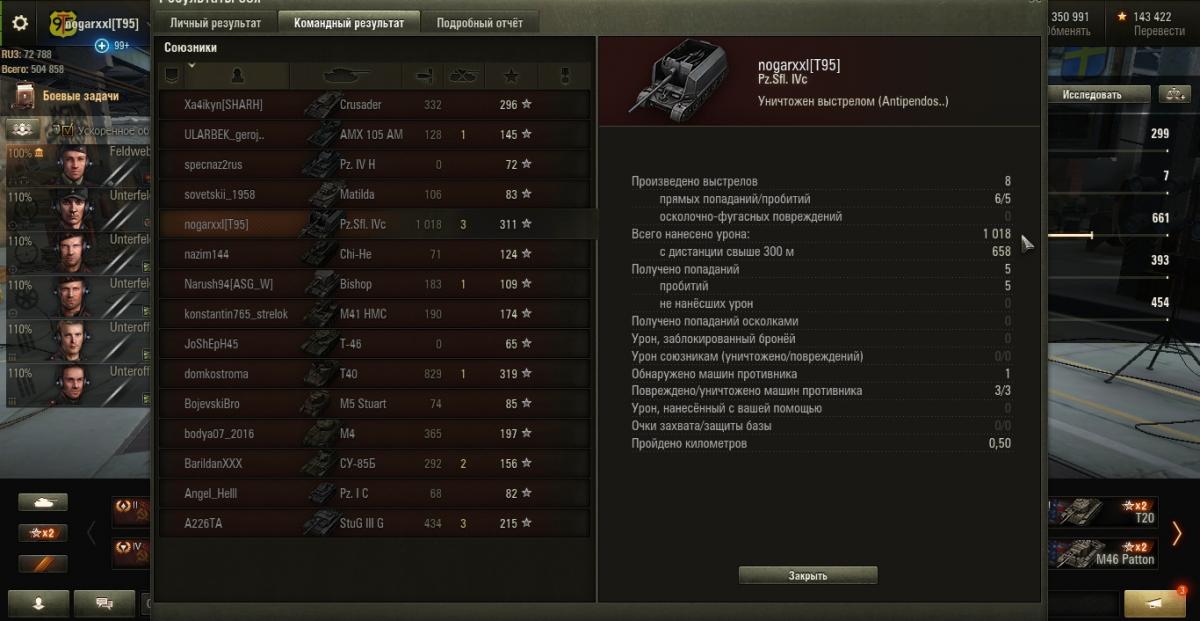Toggle the x2 bonus star filter
This screenshot has width=1200, height=621.
click(43, 533)
